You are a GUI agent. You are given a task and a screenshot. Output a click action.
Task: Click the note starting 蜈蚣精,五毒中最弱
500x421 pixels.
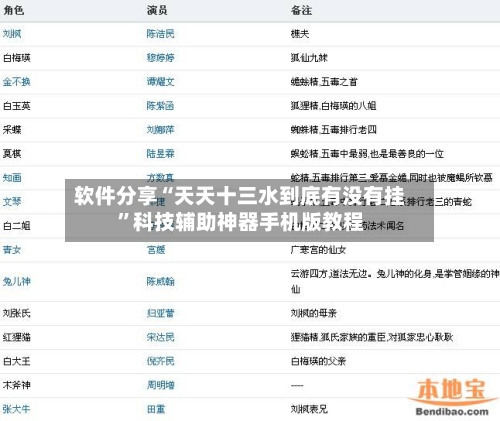pyautogui.click(x=367, y=154)
